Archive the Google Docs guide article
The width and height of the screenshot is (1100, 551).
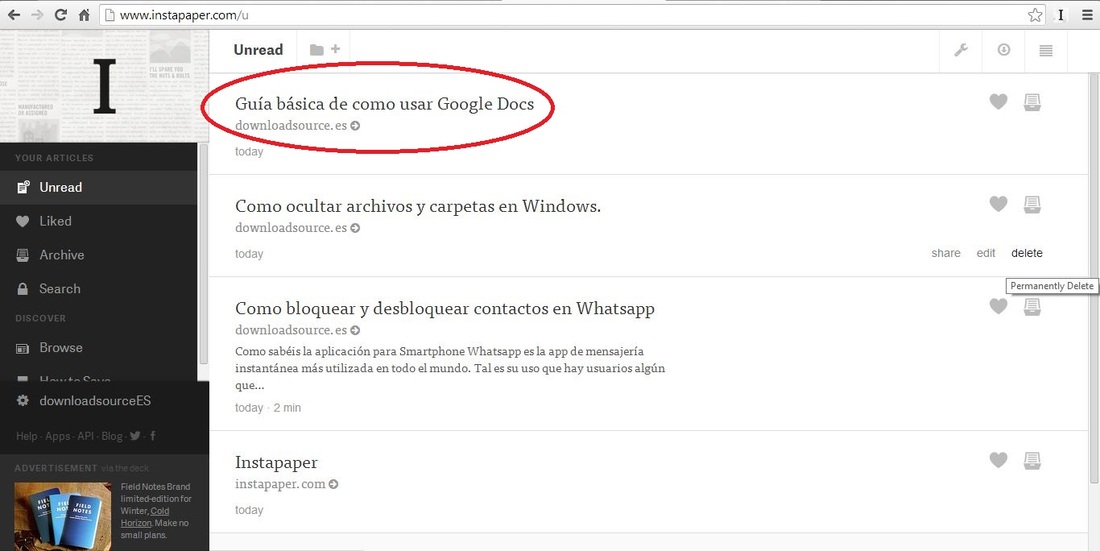point(1032,102)
